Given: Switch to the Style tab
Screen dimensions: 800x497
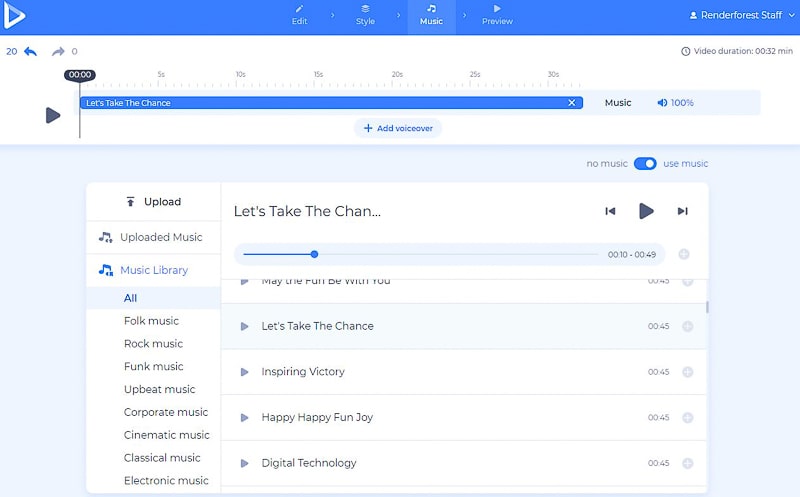Looking at the screenshot, I should click(x=365, y=15).
